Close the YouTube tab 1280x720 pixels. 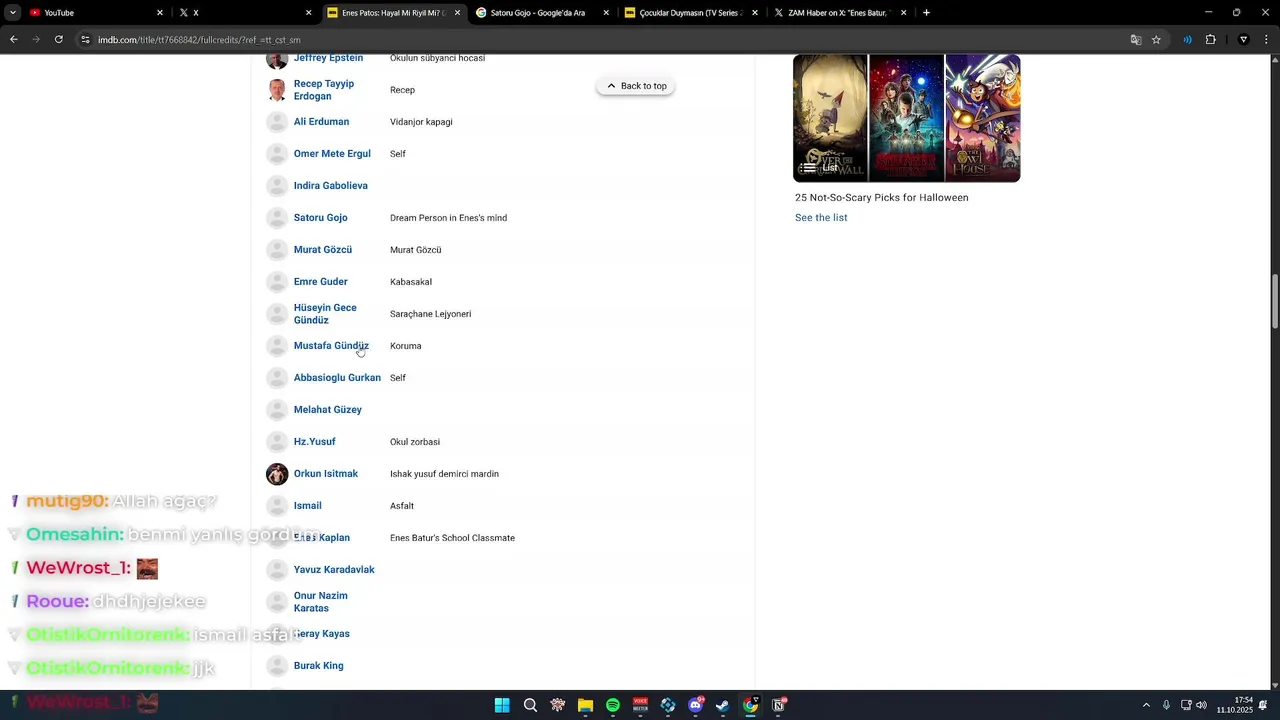[160, 13]
